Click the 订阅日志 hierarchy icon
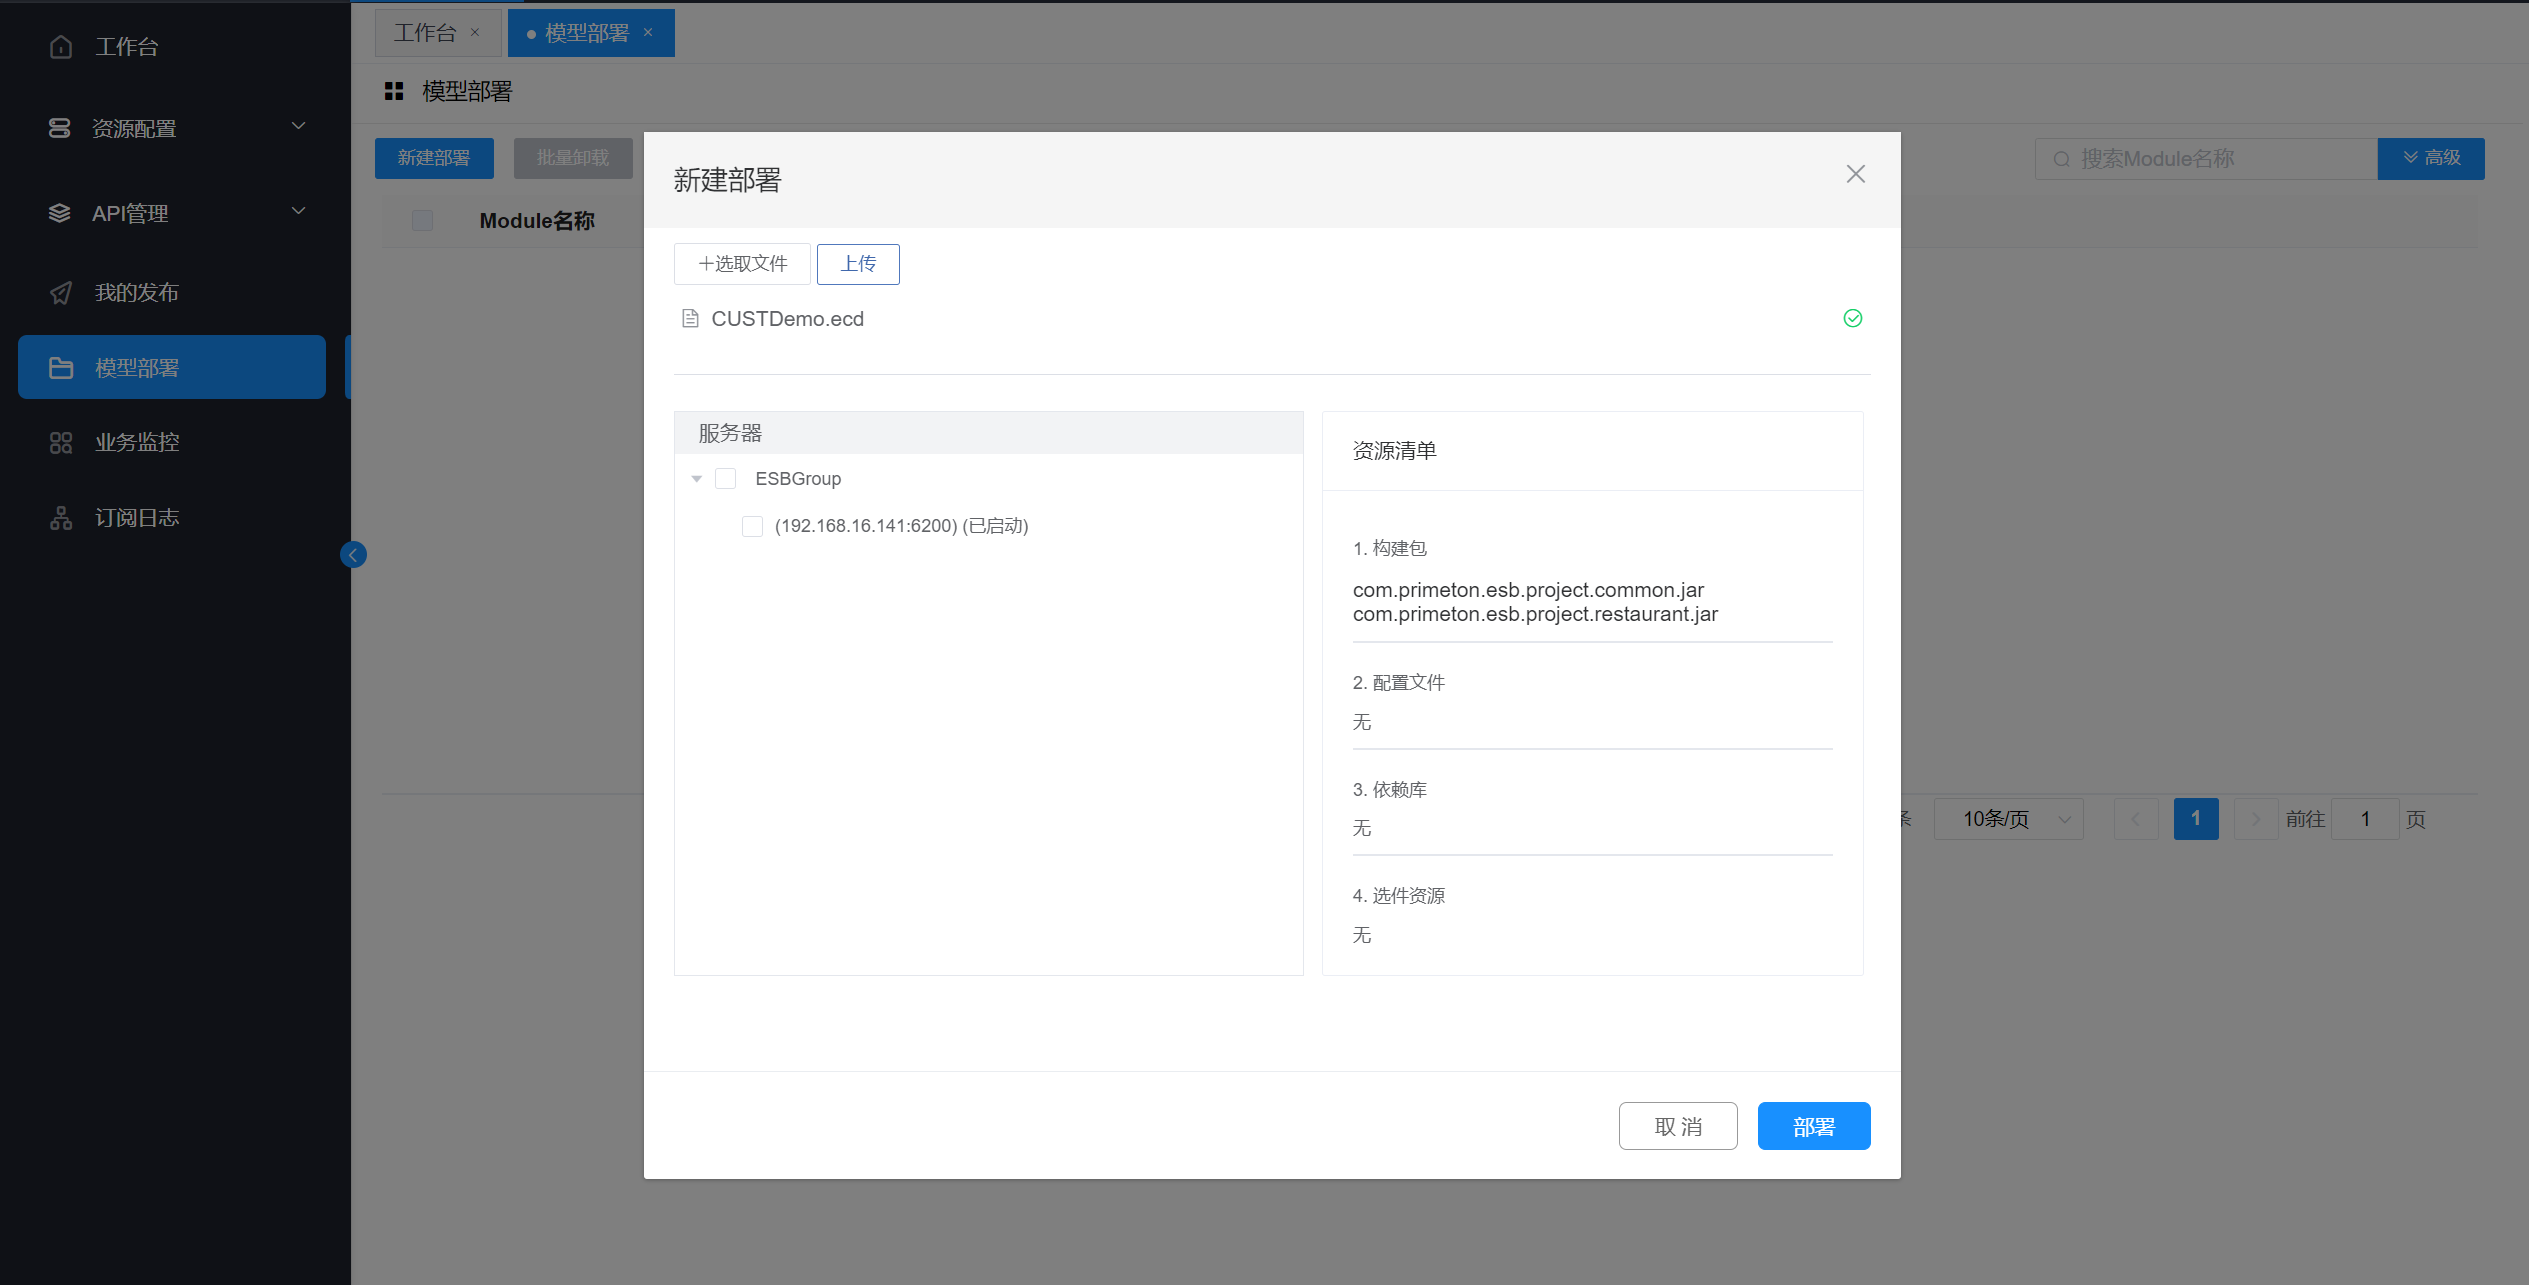 [x=61, y=518]
